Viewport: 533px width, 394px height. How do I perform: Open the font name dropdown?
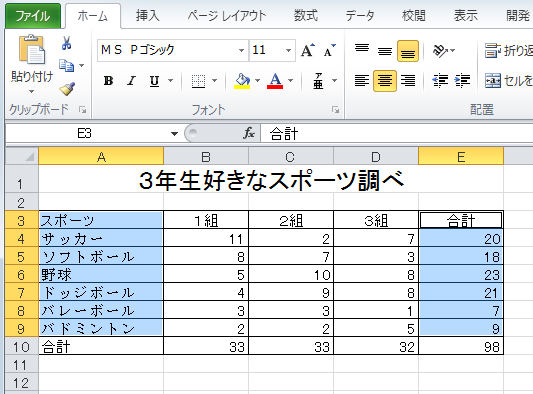pyautogui.click(x=241, y=51)
